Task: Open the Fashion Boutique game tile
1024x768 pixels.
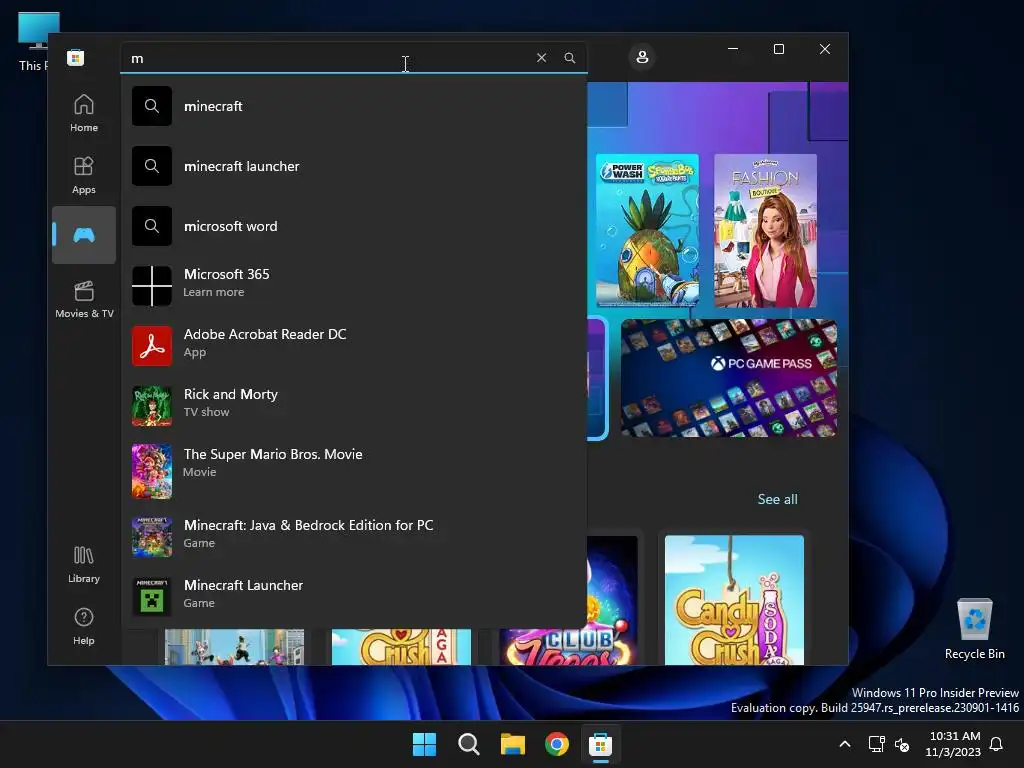Action: coord(765,231)
